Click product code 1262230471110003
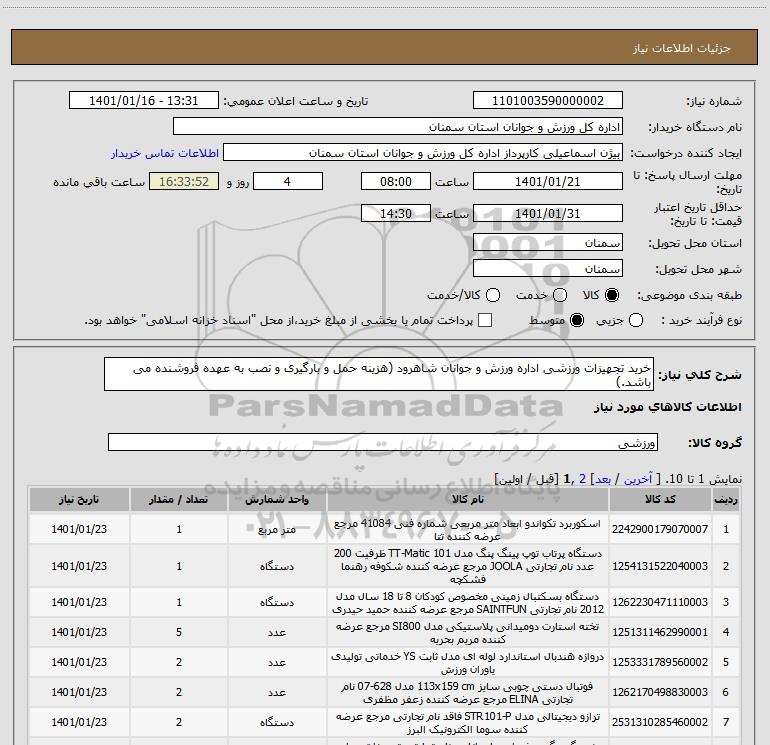770x745 pixels. click(660, 602)
